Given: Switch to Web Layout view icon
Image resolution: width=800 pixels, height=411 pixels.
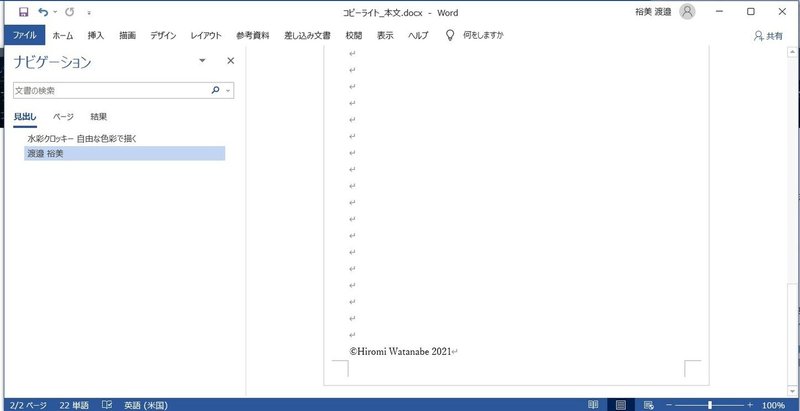Looking at the screenshot, I should 648,405.
